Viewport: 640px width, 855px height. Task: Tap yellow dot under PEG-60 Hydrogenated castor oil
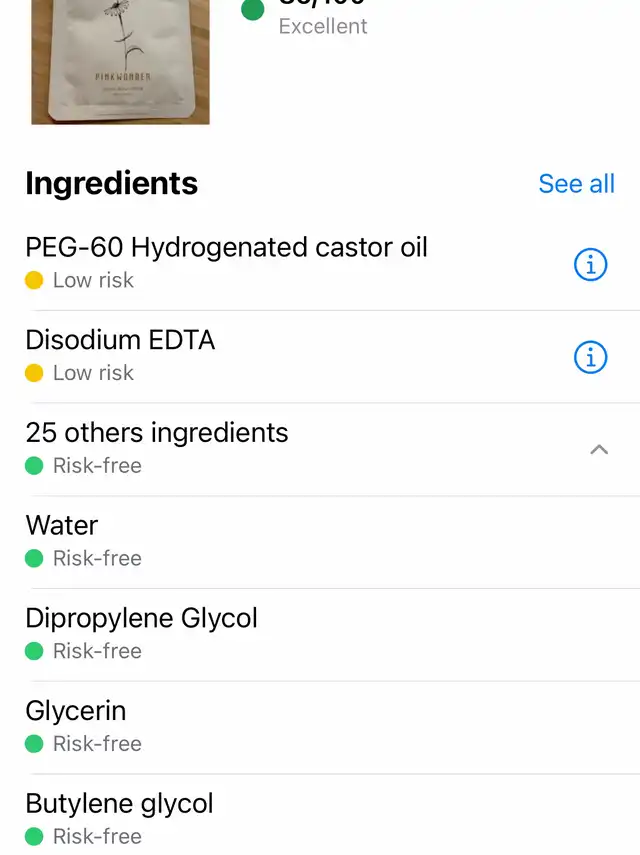pyautogui.click(x=34, y=280)
